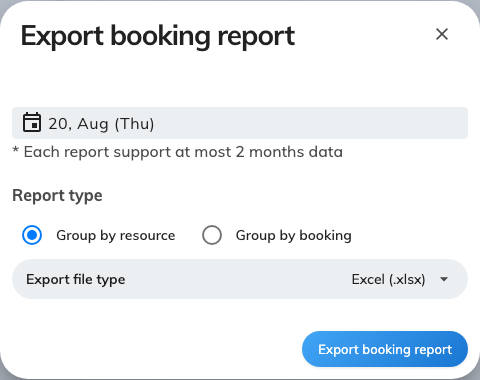Screen dimensions: 480x380
Task: Click the calendar icon beside the date
Action: click(32, 122)
